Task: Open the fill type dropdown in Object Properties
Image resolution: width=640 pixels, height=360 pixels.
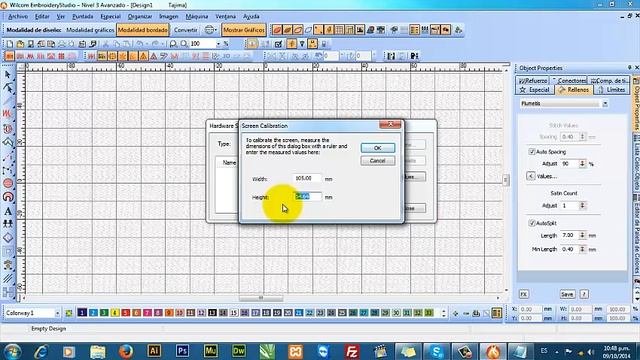Action: (605, 104)
